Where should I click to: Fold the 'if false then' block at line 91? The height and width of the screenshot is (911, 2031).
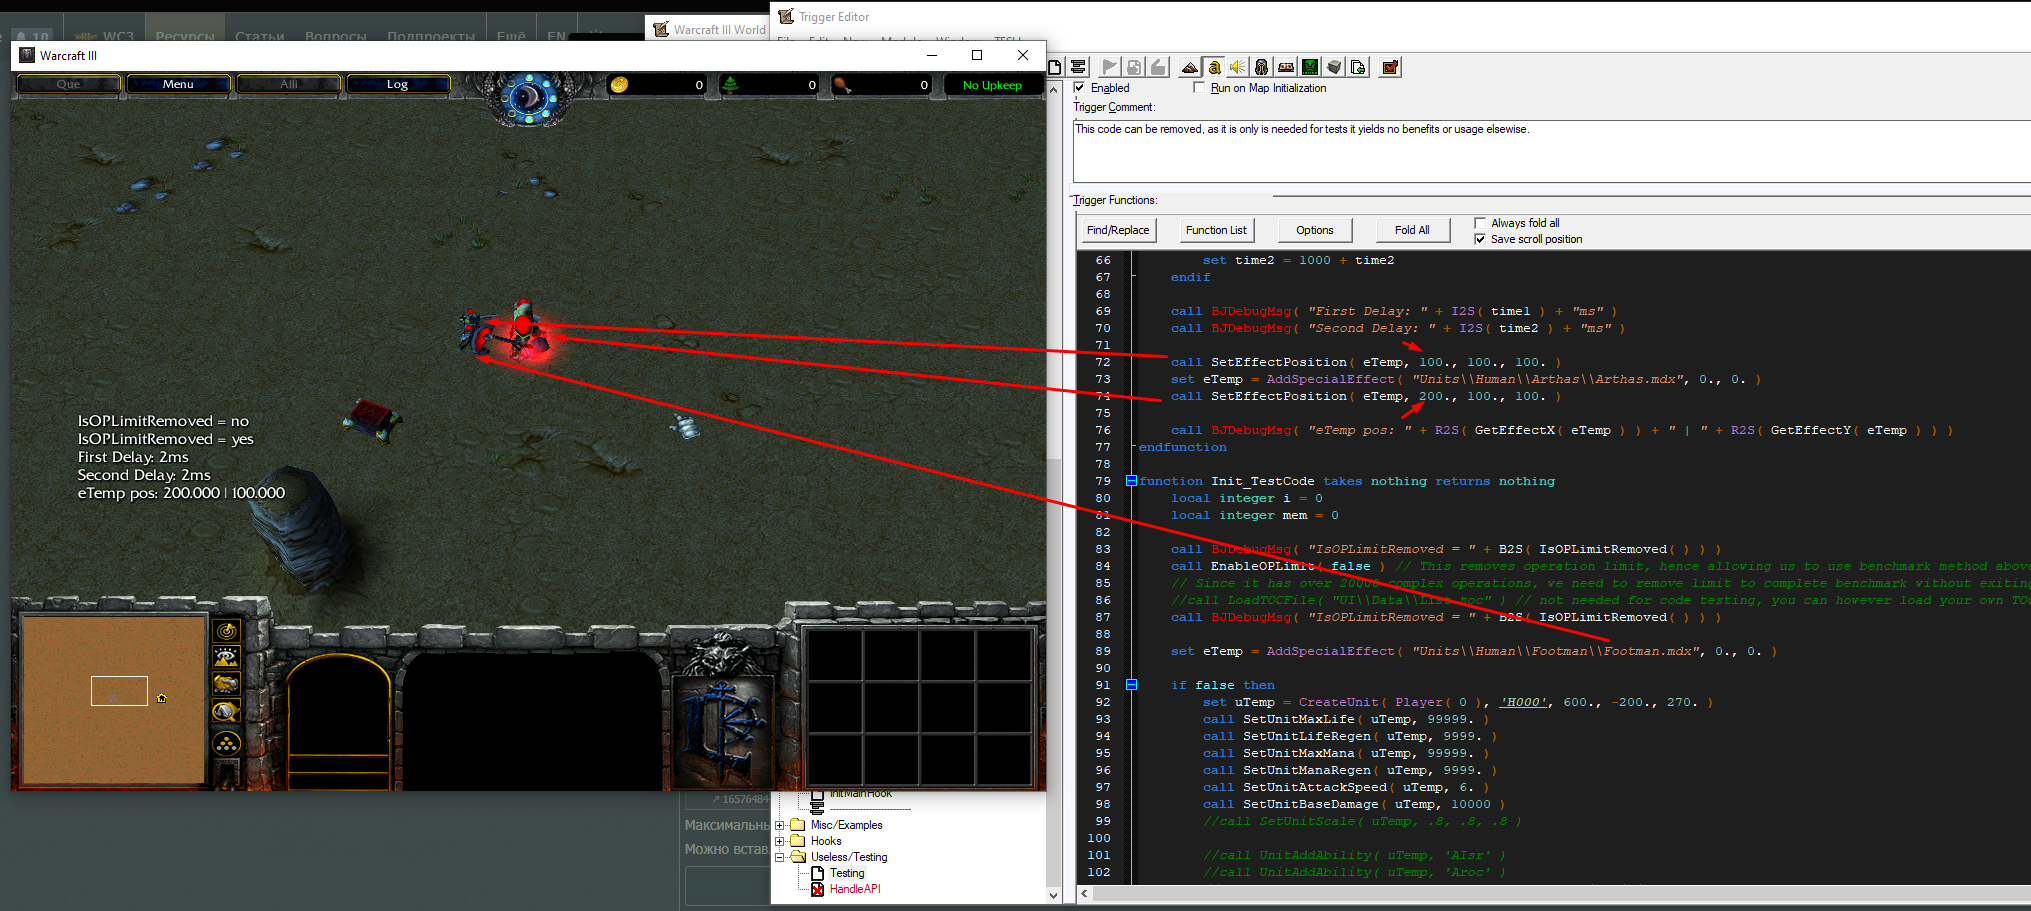1131,685
